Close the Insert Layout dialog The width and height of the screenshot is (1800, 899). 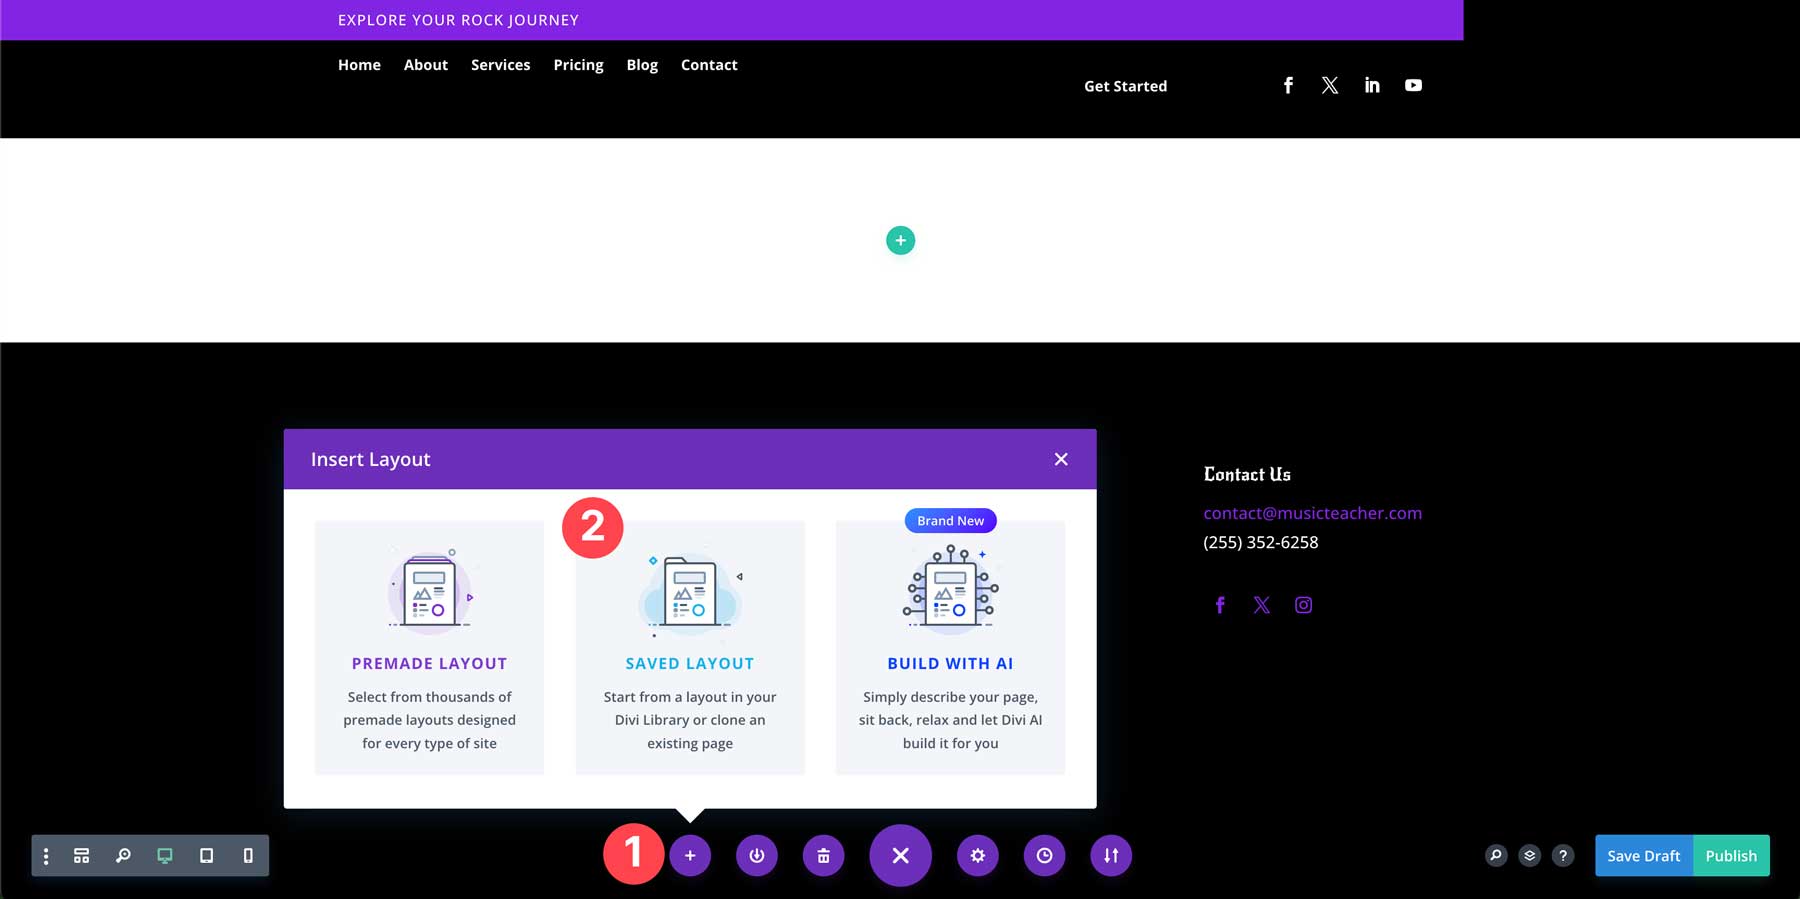(1061, 459)
